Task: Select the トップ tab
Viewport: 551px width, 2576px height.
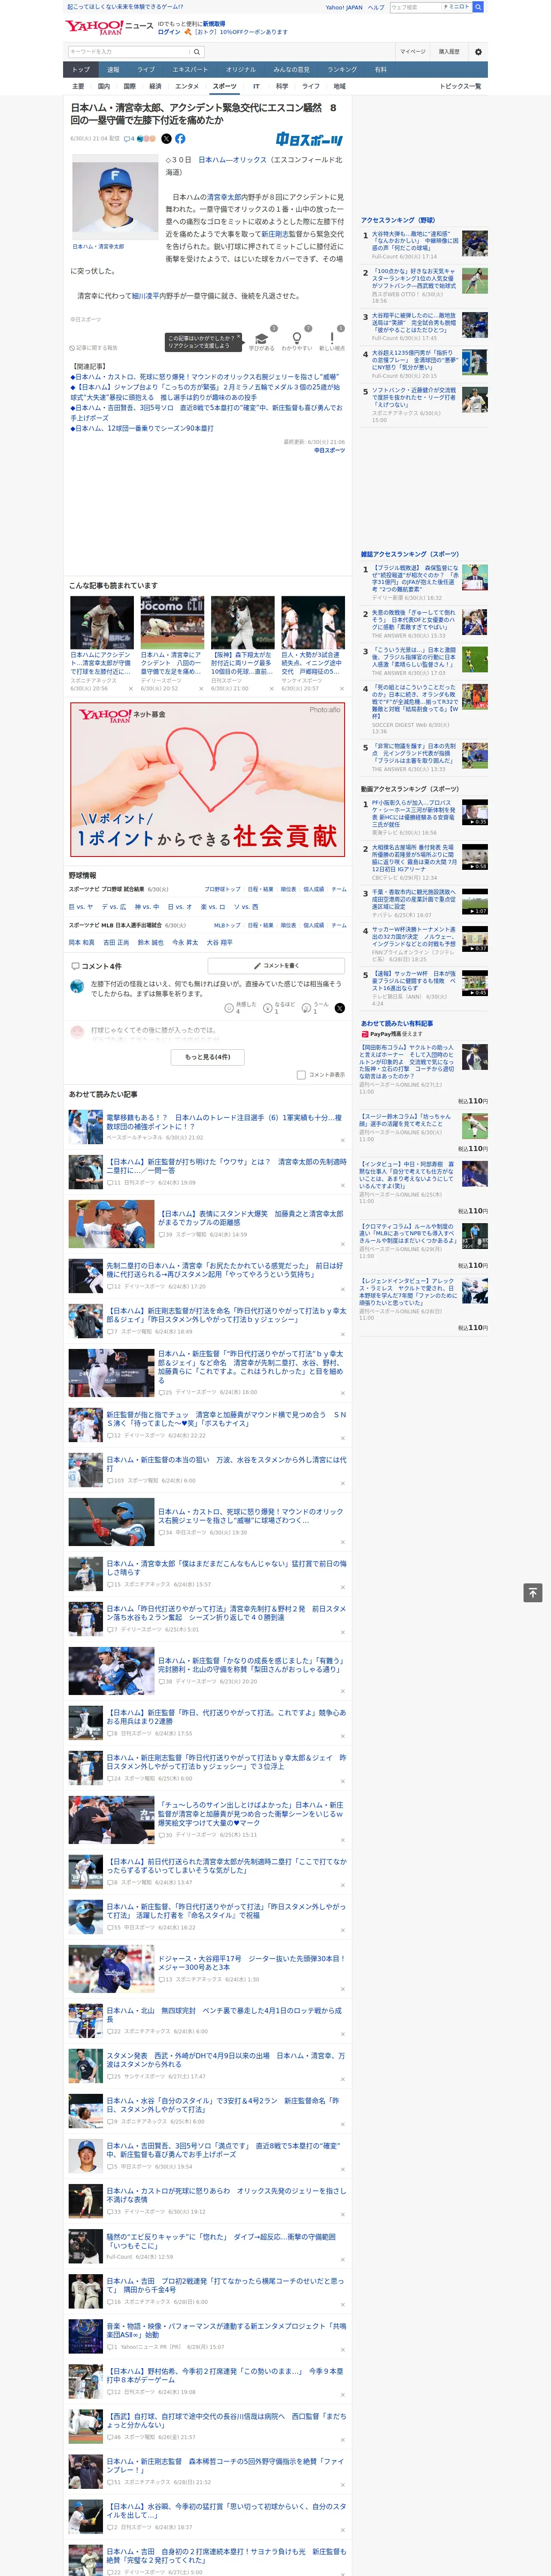Action: tap(81, 70)
